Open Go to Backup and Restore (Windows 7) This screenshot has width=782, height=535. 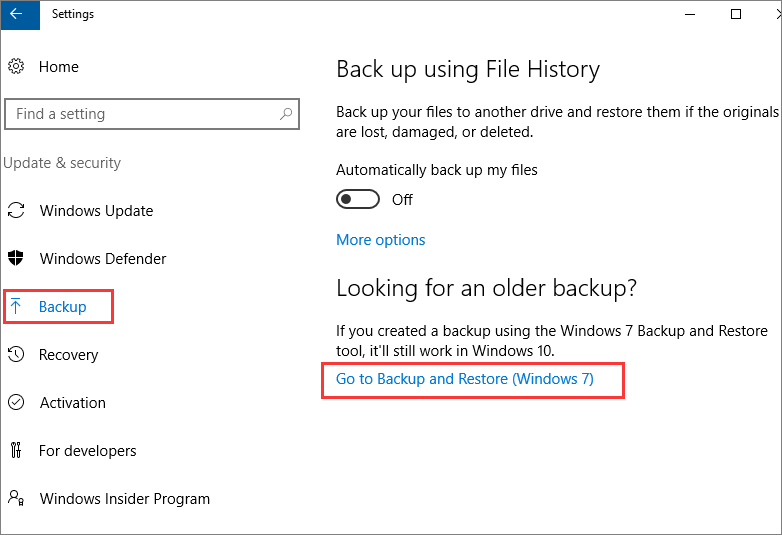pos(465,380)
